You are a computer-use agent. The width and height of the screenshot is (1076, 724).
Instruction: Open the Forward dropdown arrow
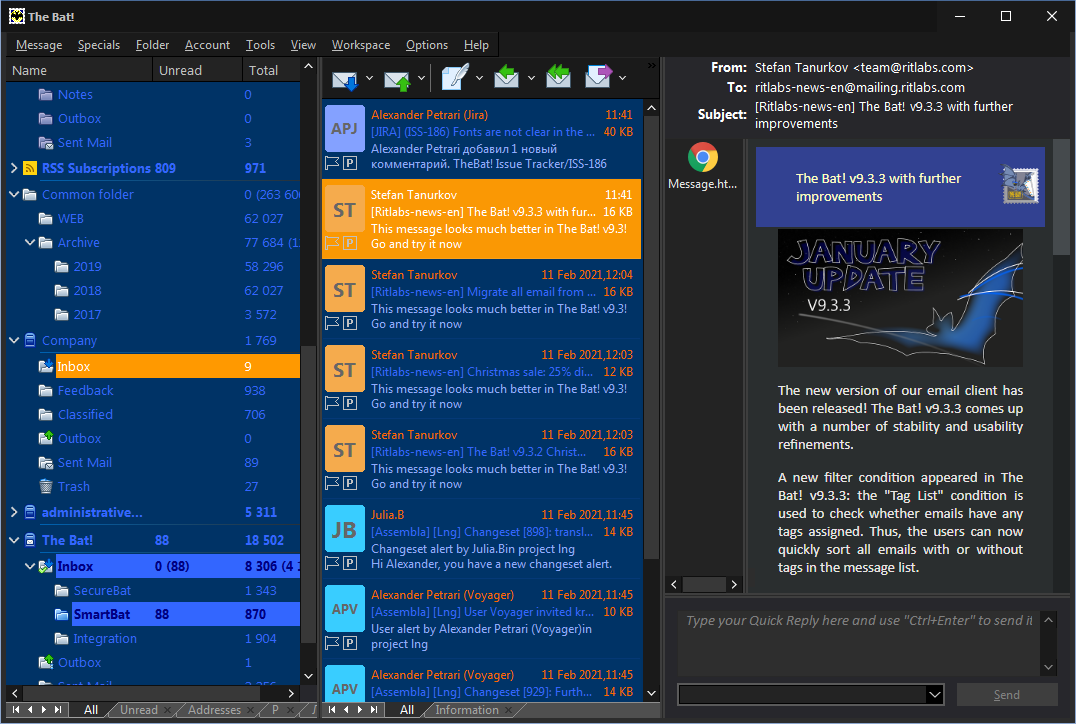pyautogui.click(x=622, y=78)
